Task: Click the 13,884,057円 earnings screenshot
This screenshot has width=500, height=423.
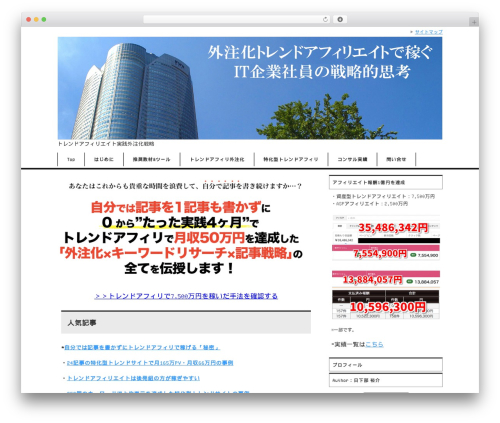Action: pyautogui.click(x=386, y=279)
